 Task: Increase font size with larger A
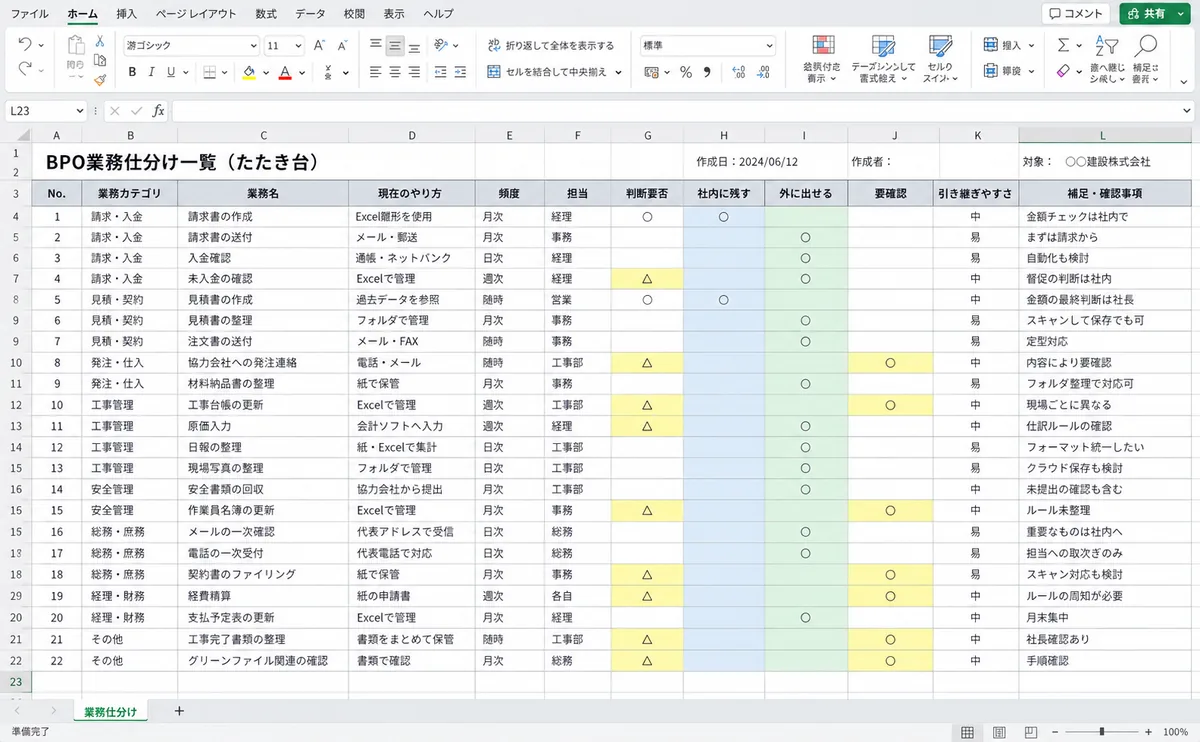(x=319, y=45)
